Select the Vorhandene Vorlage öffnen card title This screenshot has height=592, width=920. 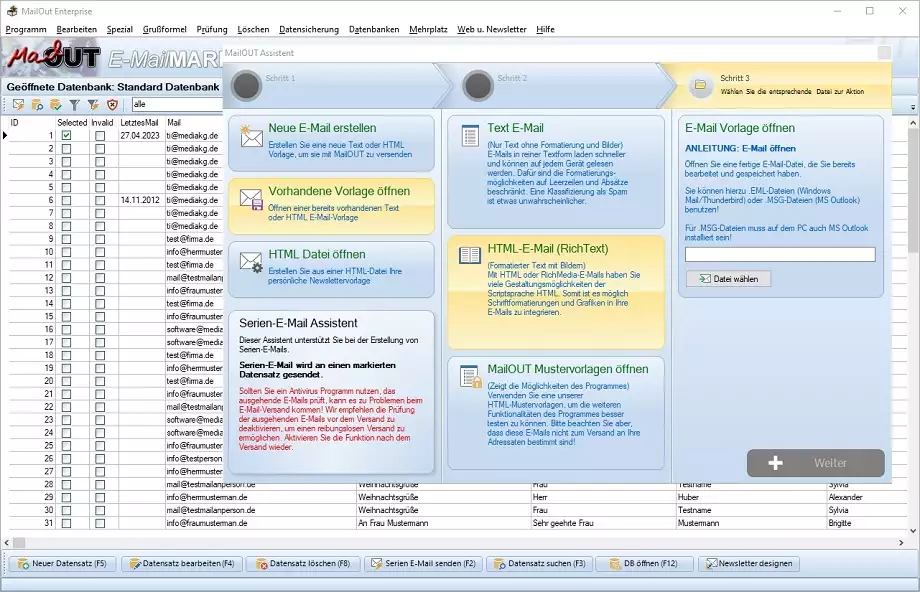click(339, 191)
